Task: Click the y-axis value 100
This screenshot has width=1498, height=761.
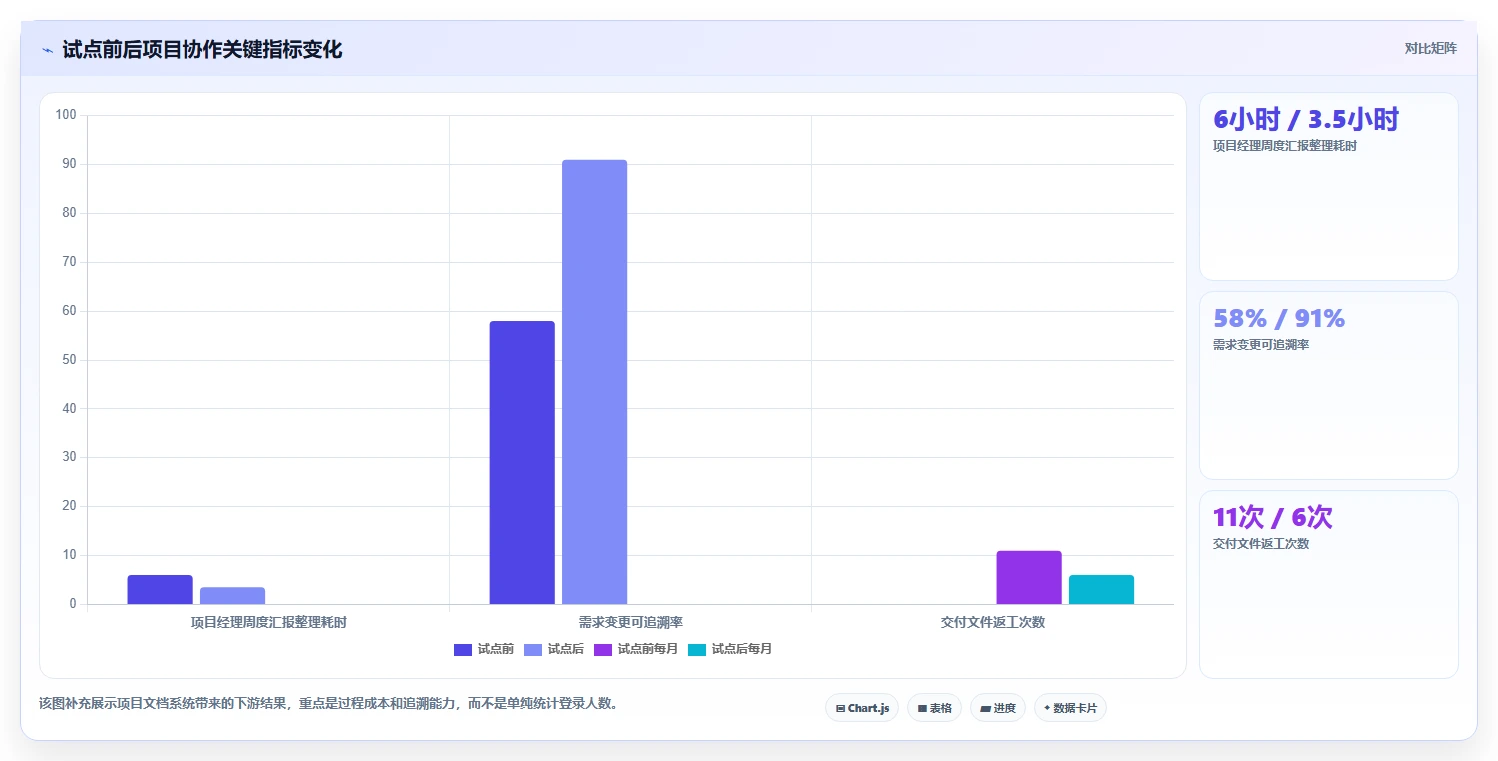Action: (x=66, y=115)
